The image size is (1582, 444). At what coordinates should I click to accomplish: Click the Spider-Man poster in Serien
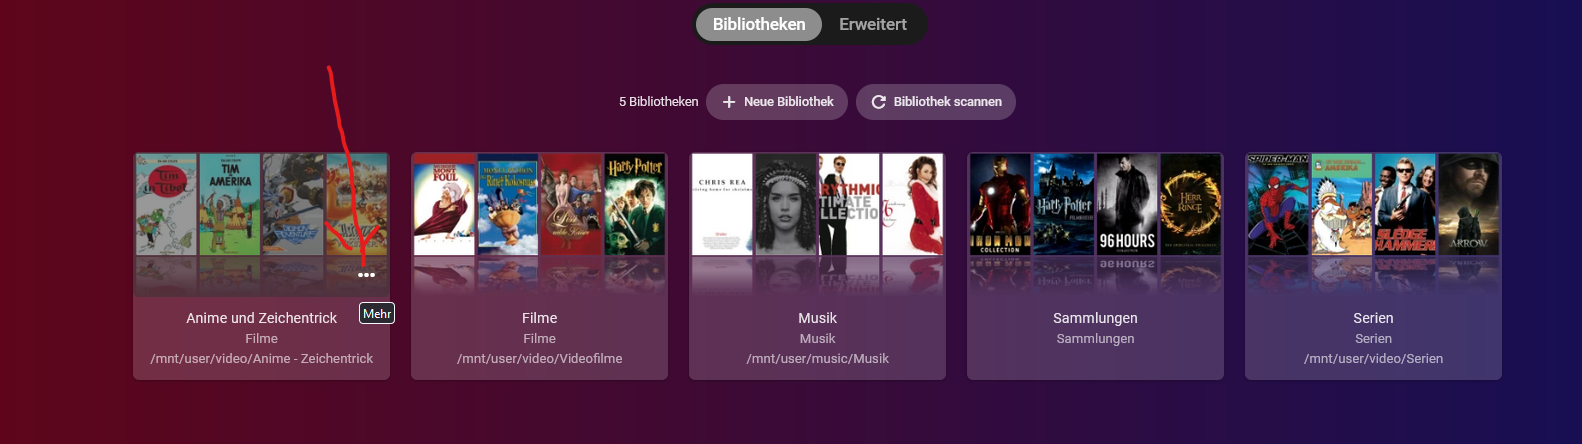[1278, 205]
